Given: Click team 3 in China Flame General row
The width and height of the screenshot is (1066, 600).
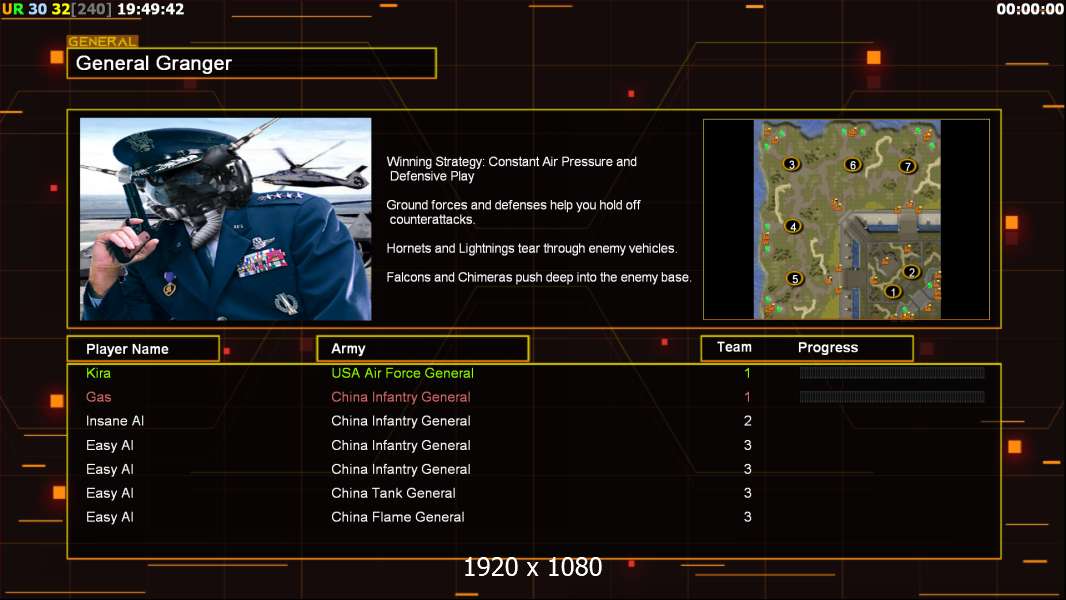Looking at the screenshot, I should (x=748, y=516).
